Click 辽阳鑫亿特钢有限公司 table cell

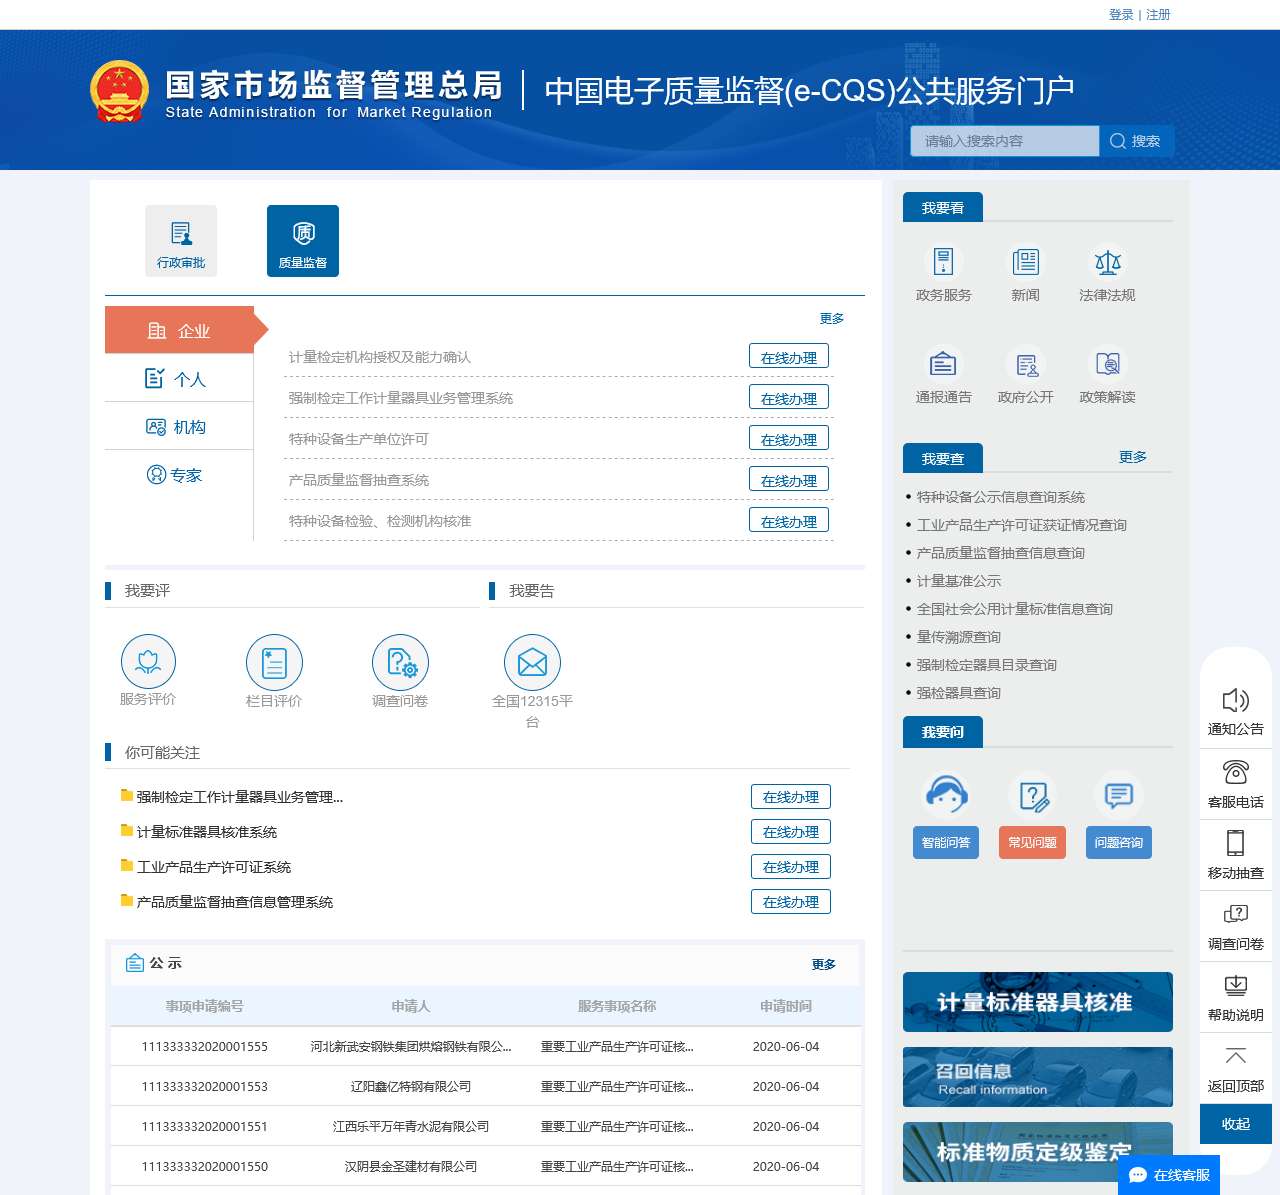411,1087
